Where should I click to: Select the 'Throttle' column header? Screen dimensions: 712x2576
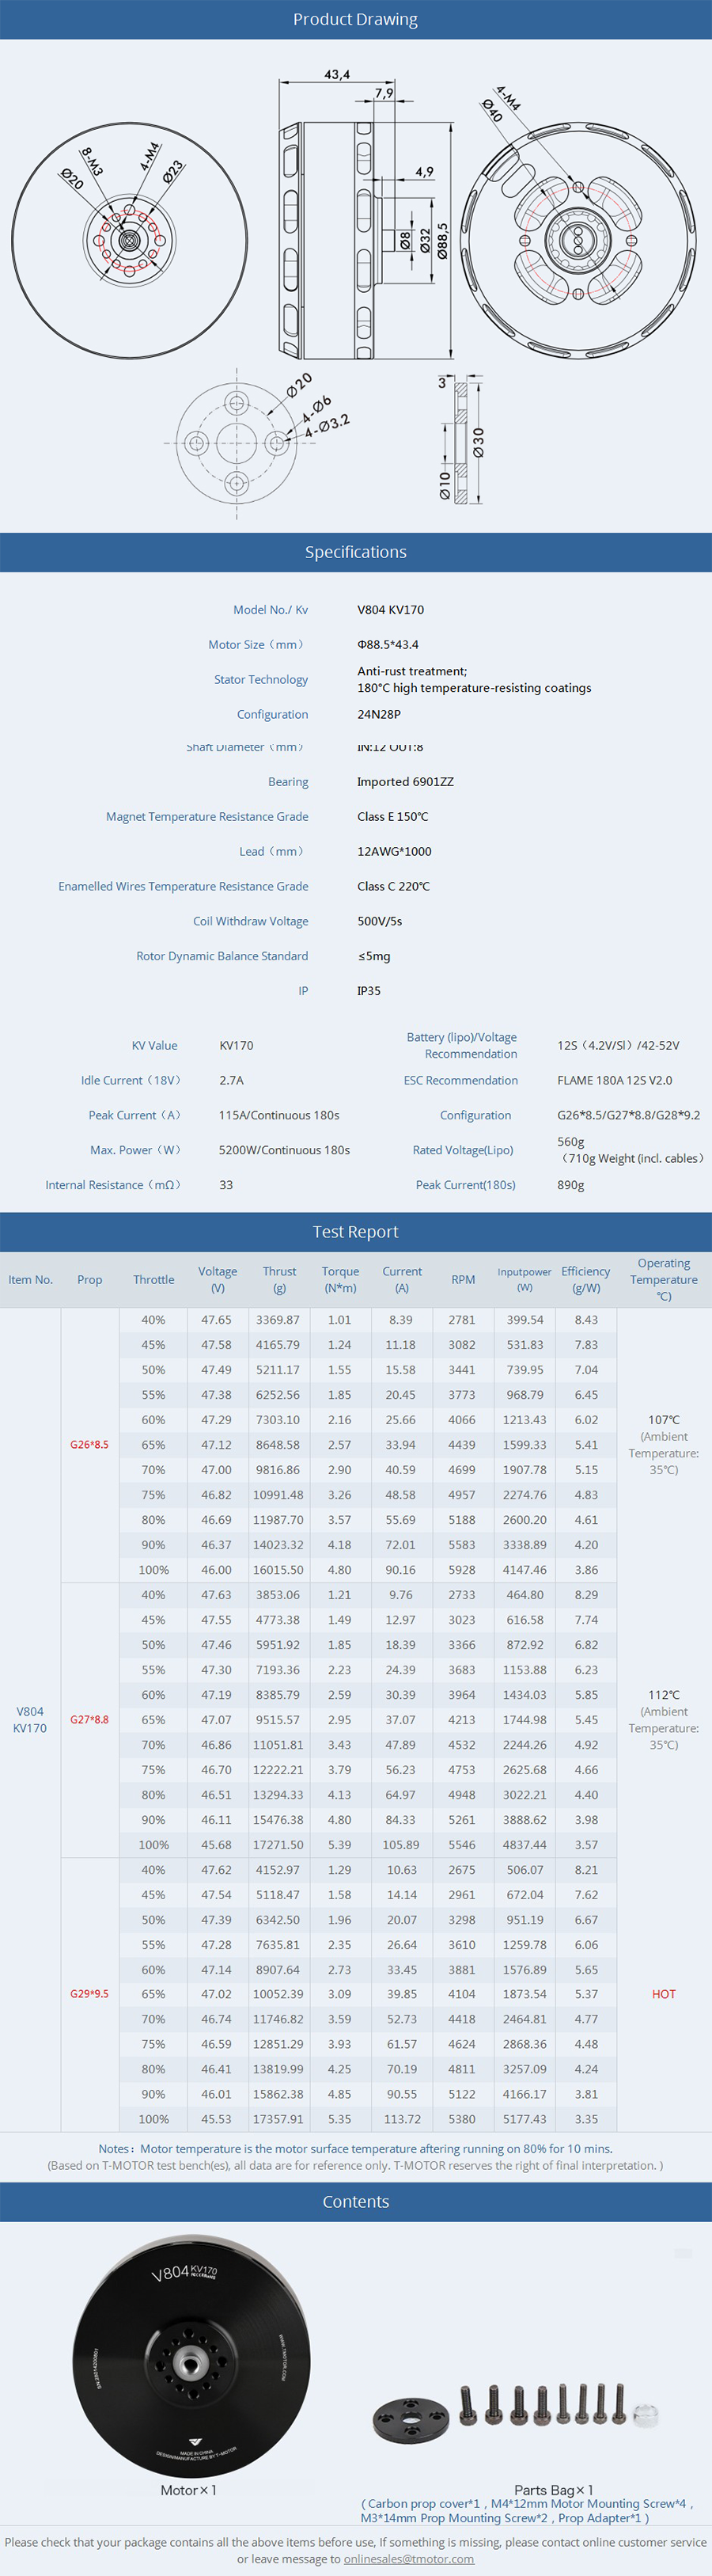[x=154, y=1280]
